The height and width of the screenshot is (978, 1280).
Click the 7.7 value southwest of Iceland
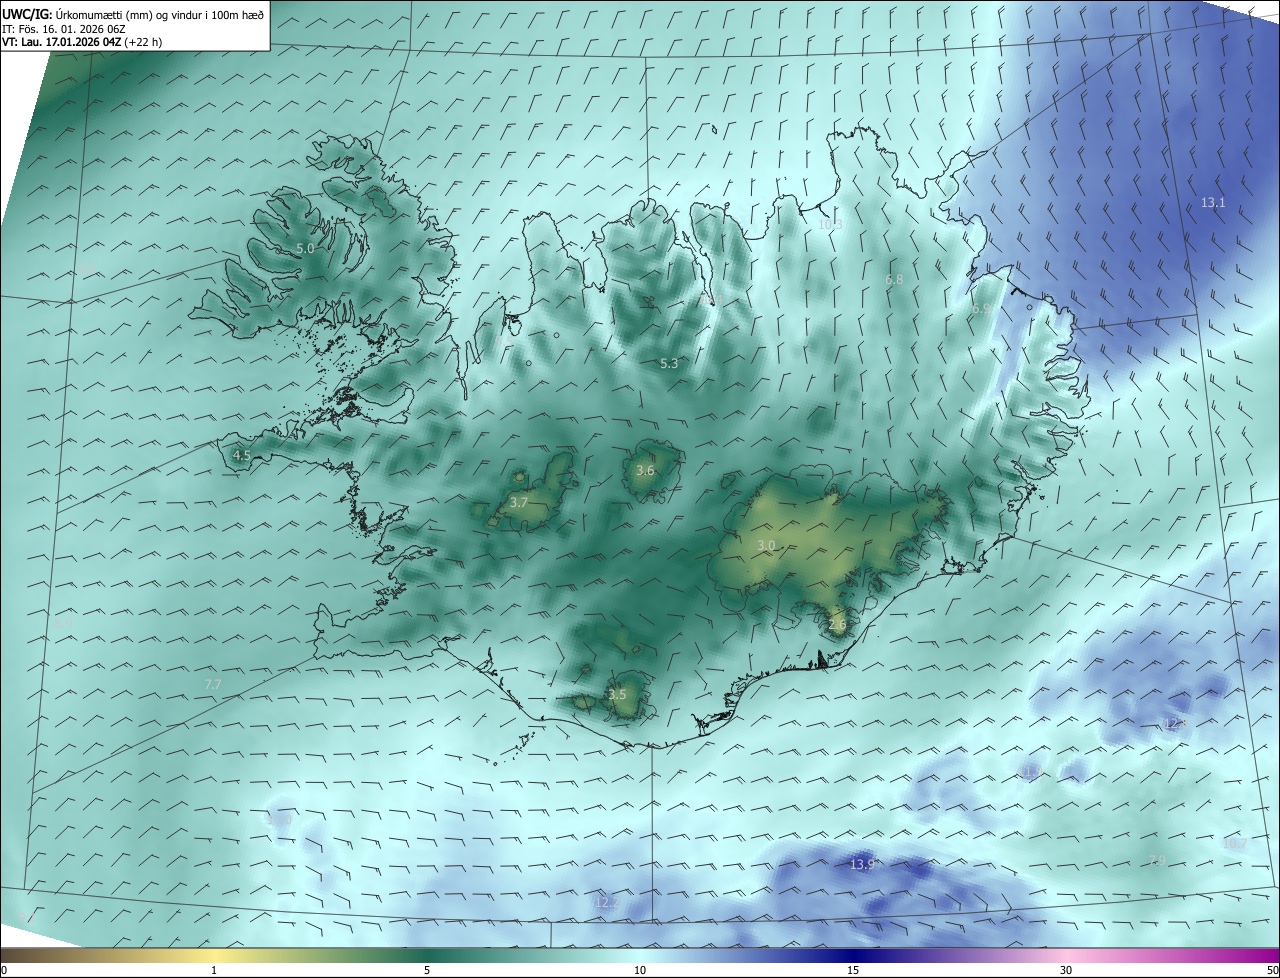click(212, 684)
